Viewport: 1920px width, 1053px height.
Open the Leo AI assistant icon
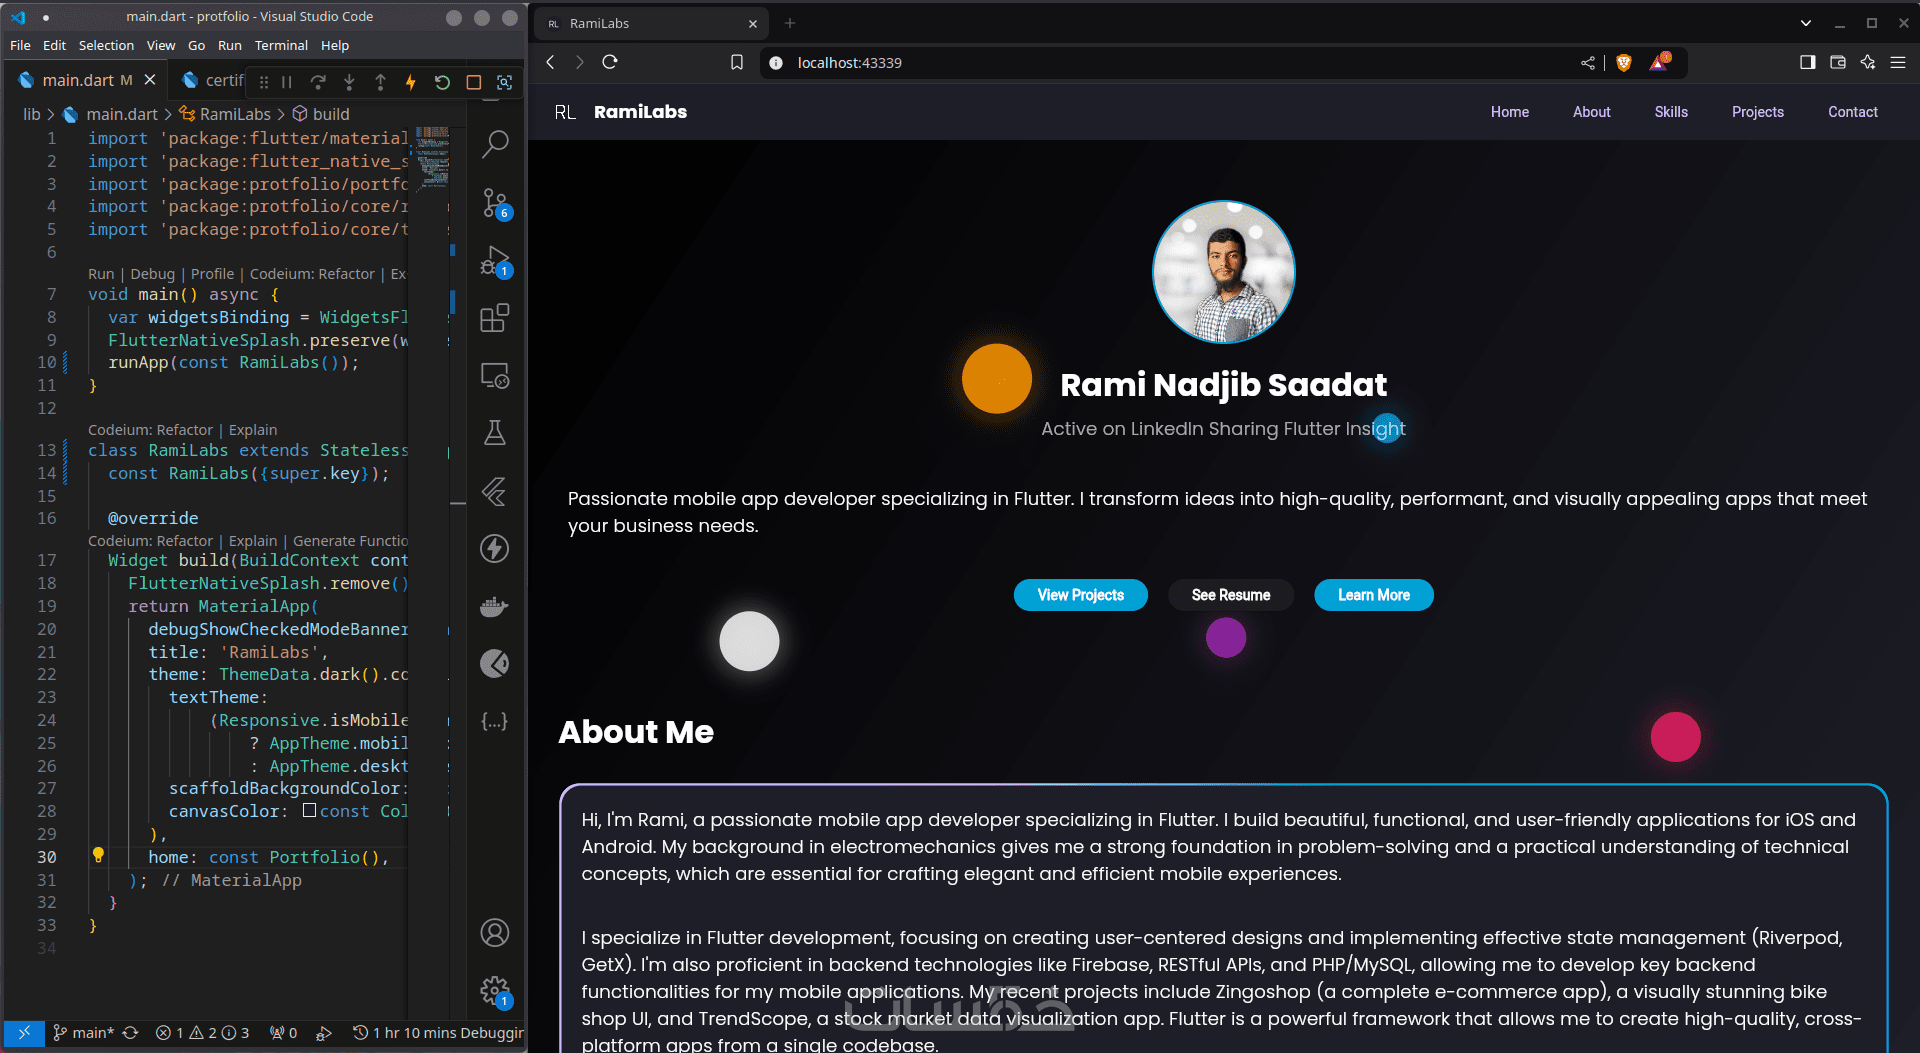tap(1868, 62)
